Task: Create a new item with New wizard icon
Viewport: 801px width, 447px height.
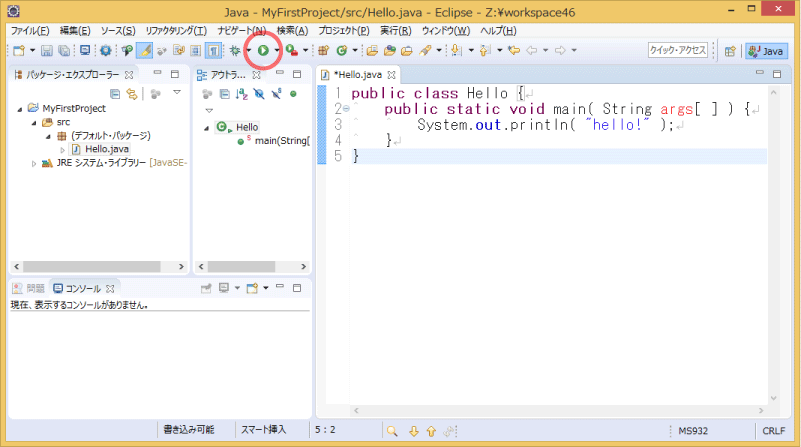Action: pyautogui.click(x=19, y=50)
